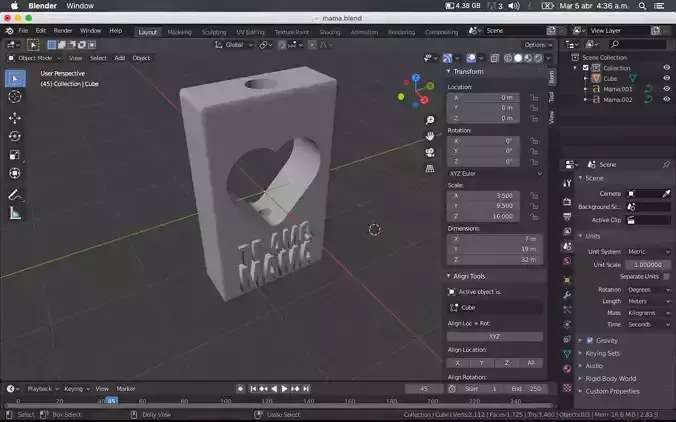Click the Align Location All button
The height and width of the screenshot is (422, 676).
tap(531, 363)
